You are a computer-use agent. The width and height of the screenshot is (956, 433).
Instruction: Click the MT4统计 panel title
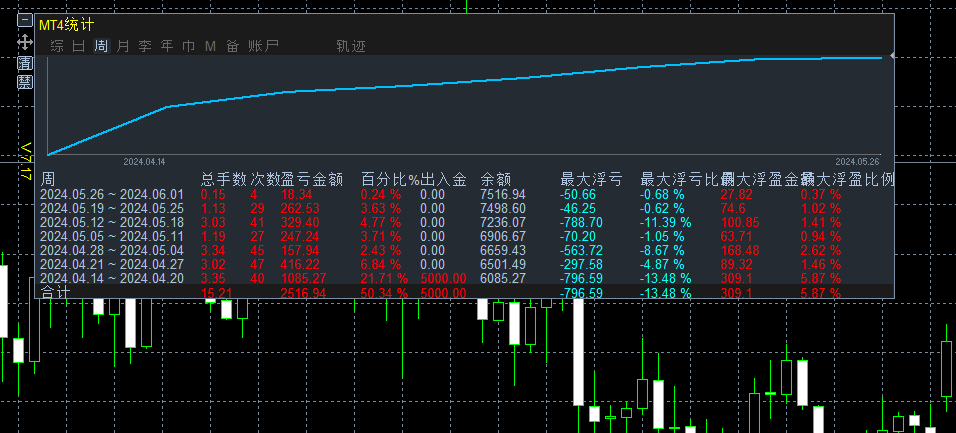[66, 25]
